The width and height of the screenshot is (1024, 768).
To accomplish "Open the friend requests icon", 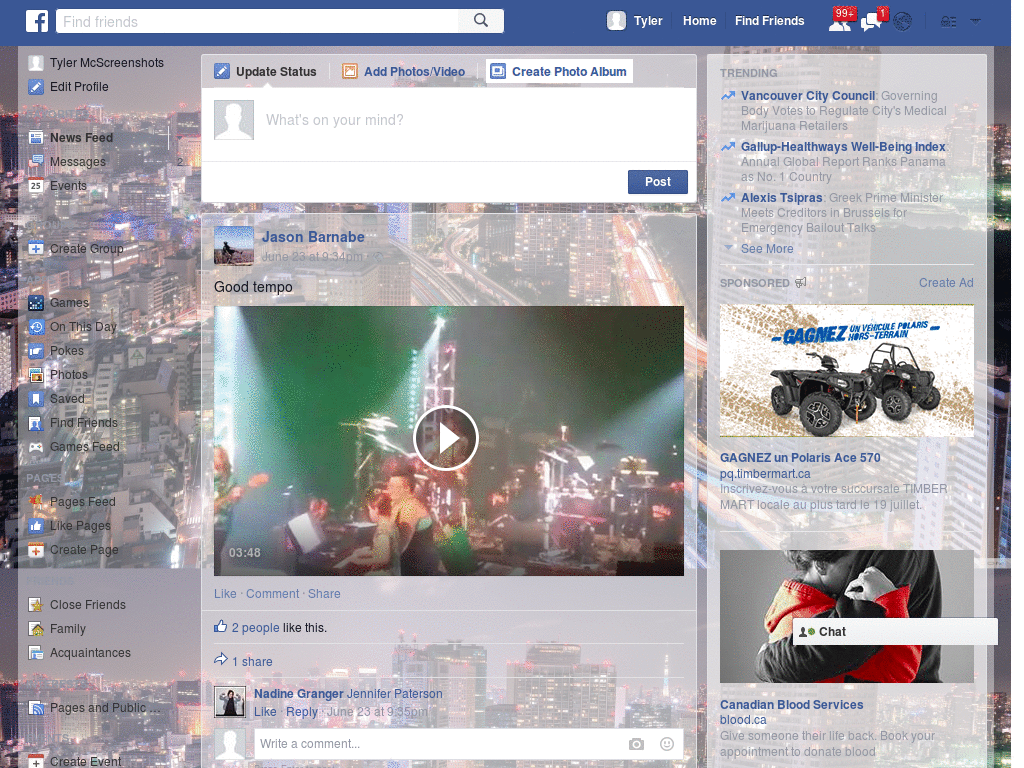I will click(840, 20).
